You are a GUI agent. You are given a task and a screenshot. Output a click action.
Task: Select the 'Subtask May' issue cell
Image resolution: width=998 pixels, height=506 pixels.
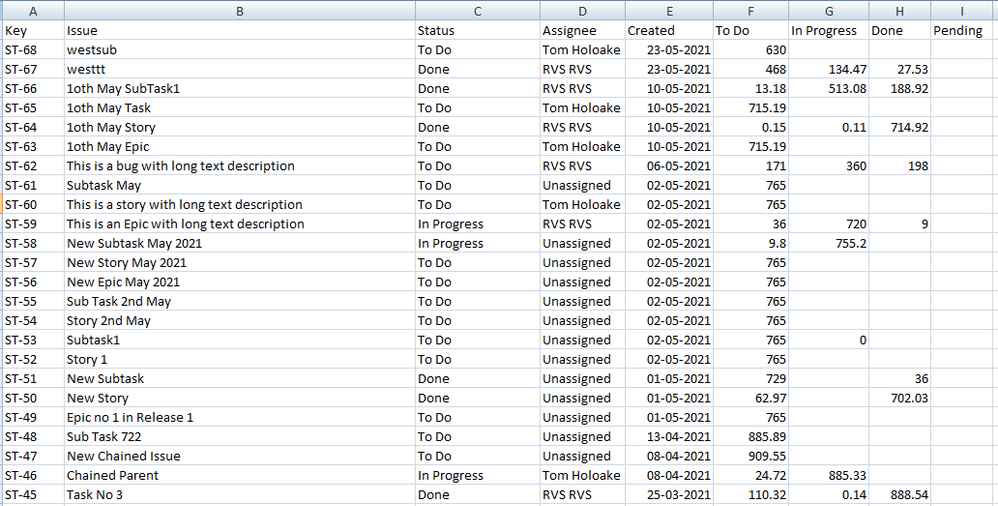[239, 185]
